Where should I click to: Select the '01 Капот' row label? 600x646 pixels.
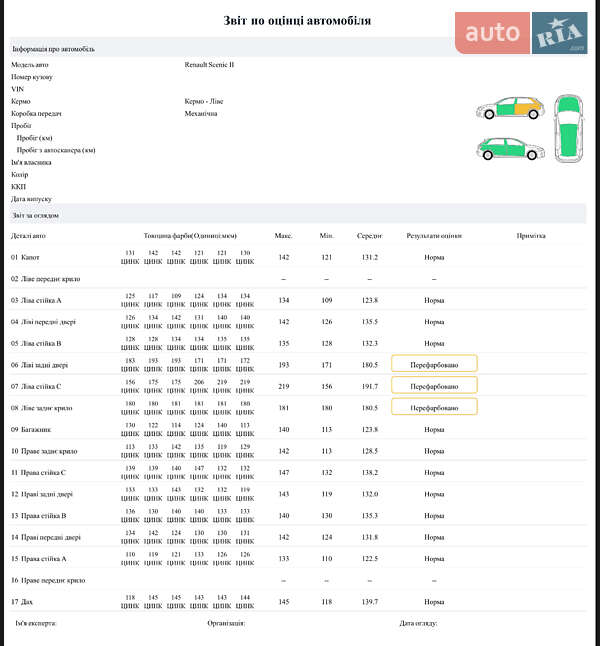pos(26,257)
